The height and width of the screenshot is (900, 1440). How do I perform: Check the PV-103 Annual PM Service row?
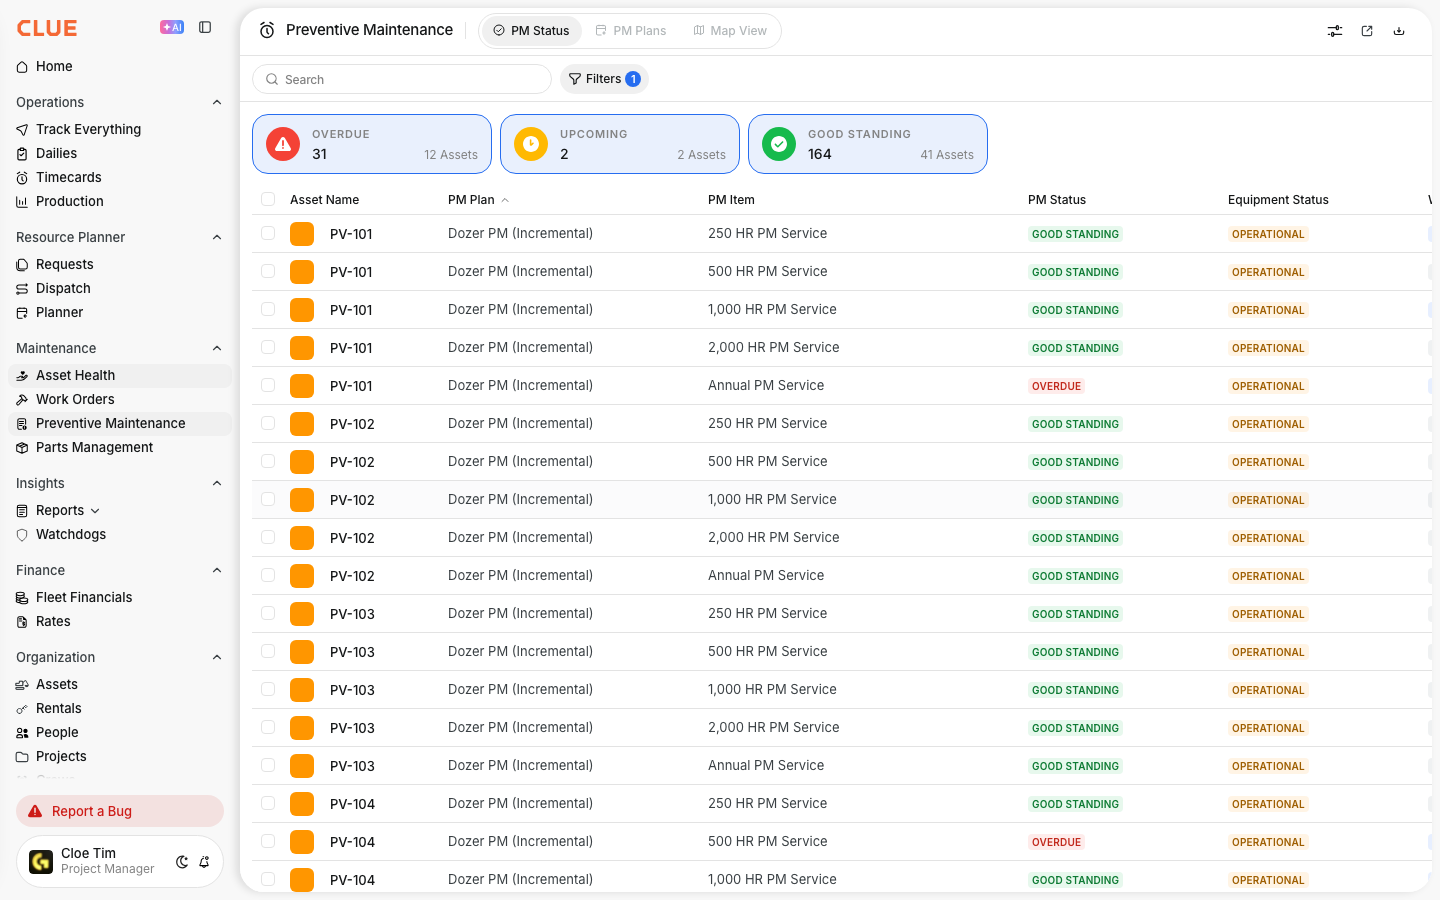[x=268, y=765]
